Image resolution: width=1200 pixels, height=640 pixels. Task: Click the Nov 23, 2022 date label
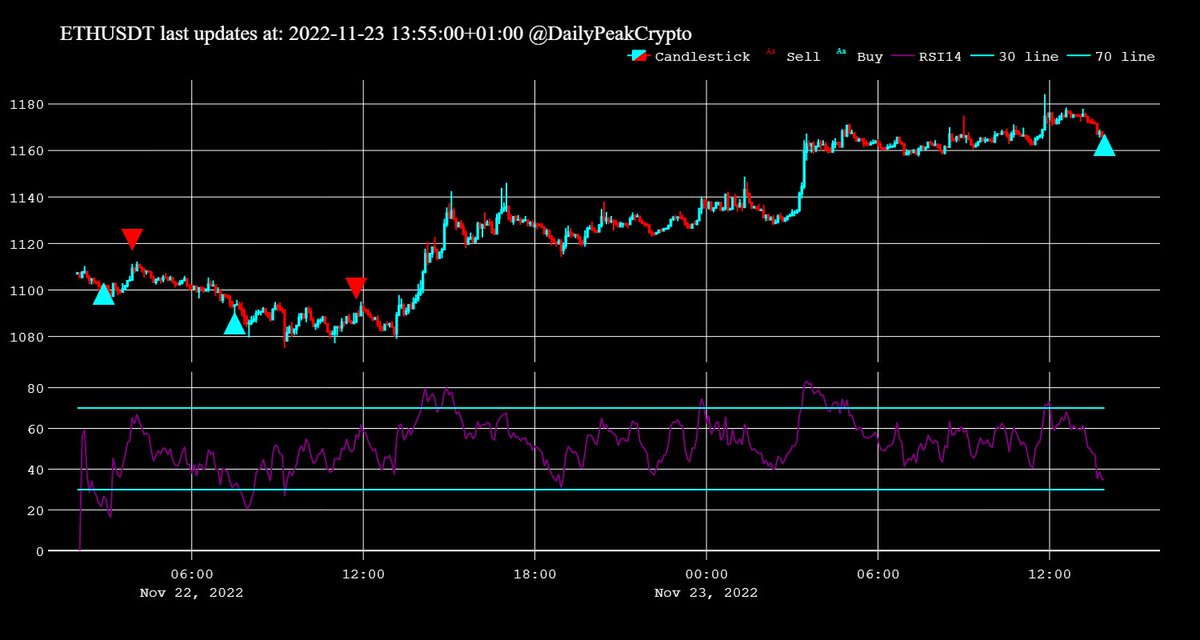click(706, 592)
